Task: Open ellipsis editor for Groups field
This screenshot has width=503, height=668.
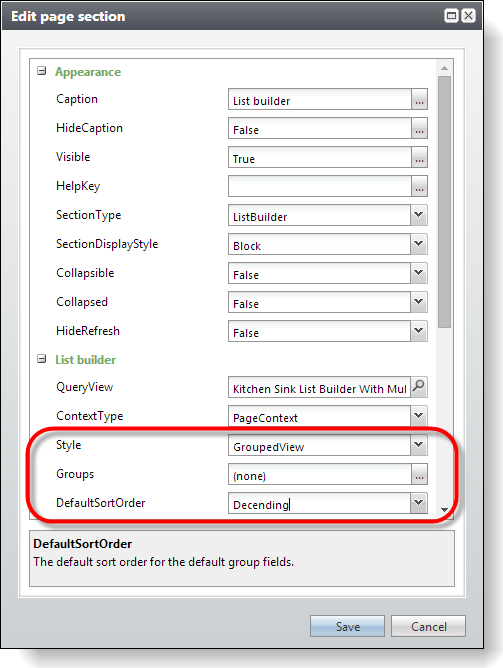Action: pyautogui.click(x=419, y=474)
